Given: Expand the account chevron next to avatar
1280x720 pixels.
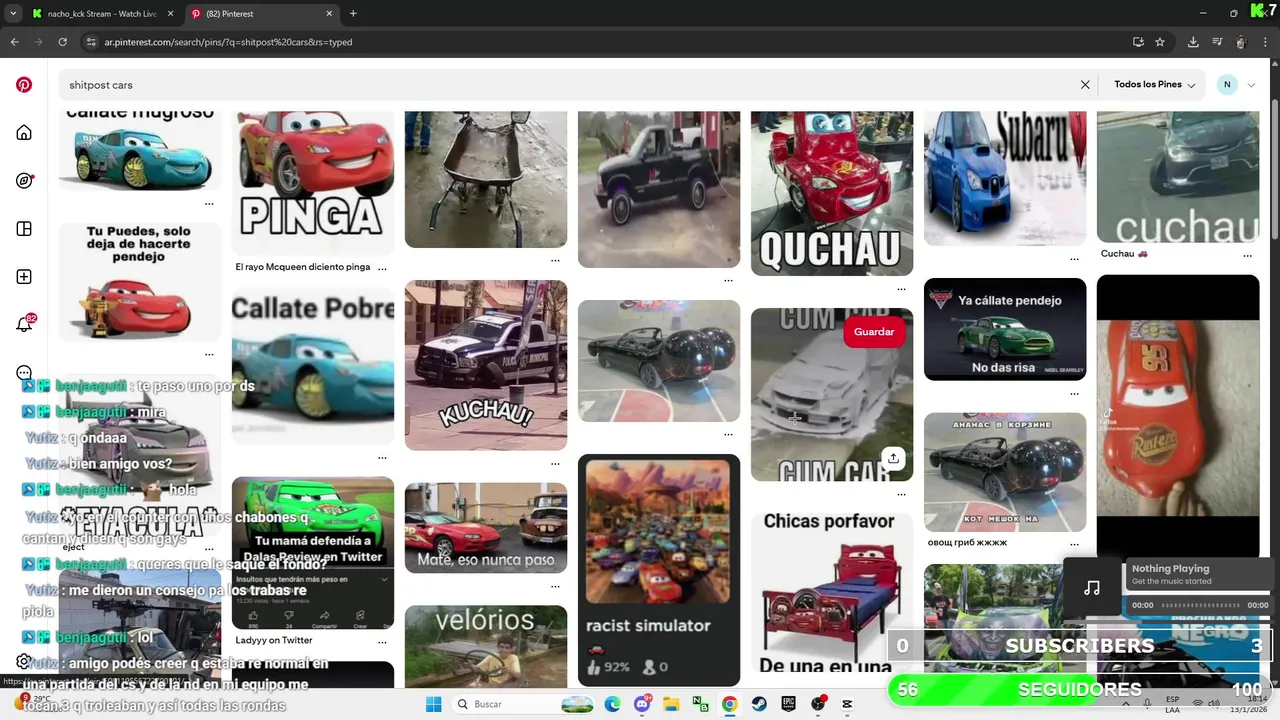Looking at the screenshot, I should pos(1251,85).
